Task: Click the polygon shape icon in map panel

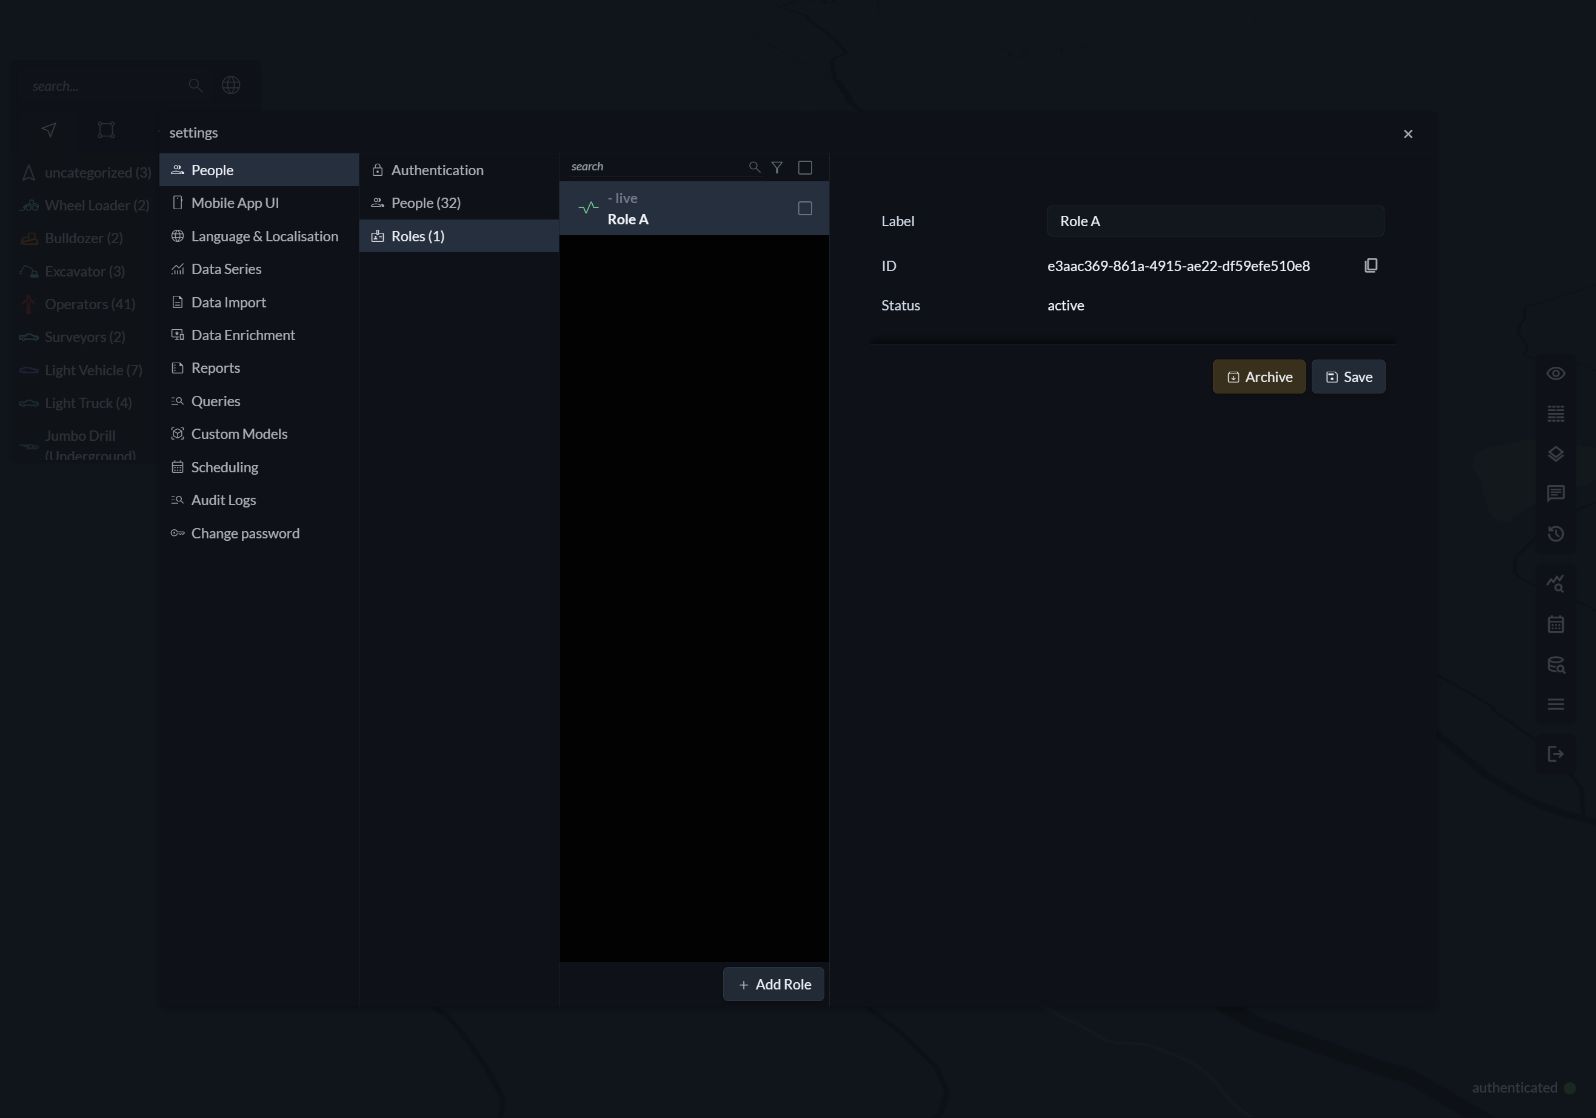Action: click(106, 130)
